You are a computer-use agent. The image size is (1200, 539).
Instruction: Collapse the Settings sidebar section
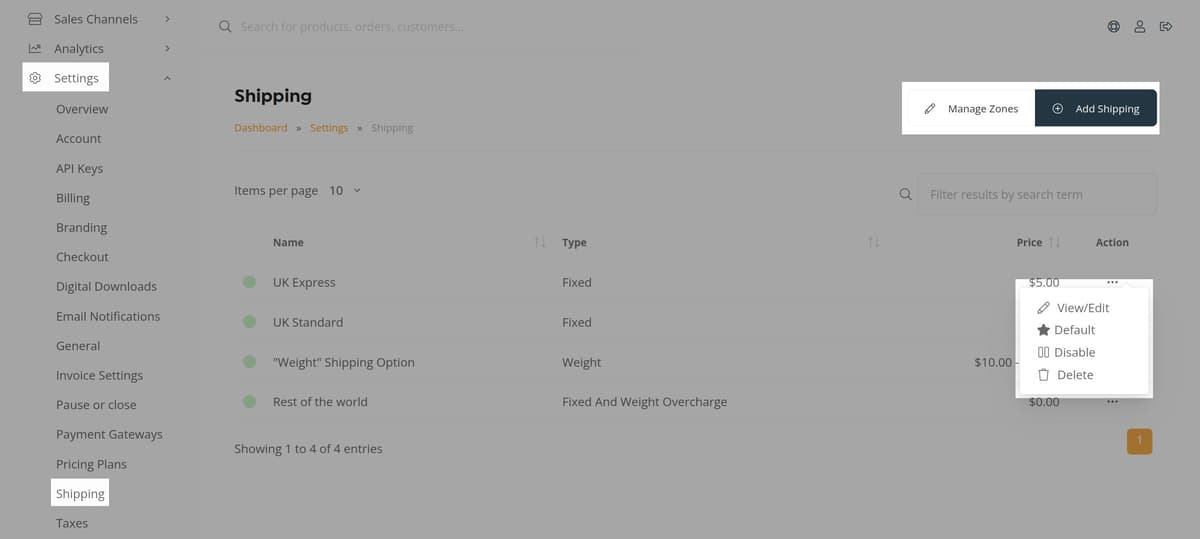[x=167, y=78]
